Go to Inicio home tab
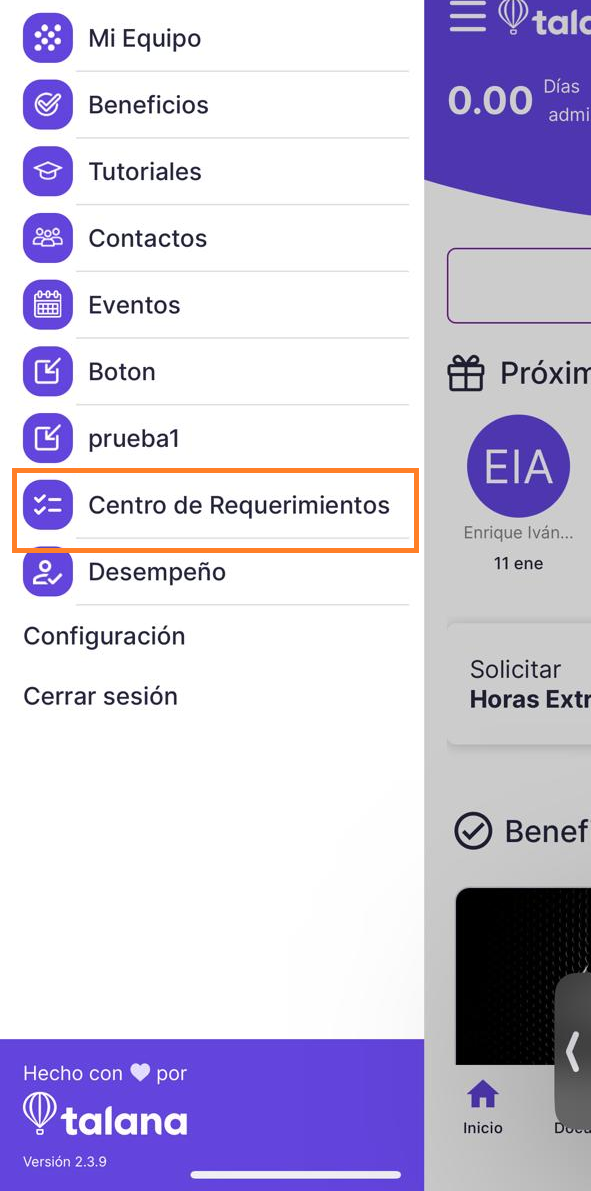The width and height of the screenshot is (591, 1191). (x=483, y=1107)
